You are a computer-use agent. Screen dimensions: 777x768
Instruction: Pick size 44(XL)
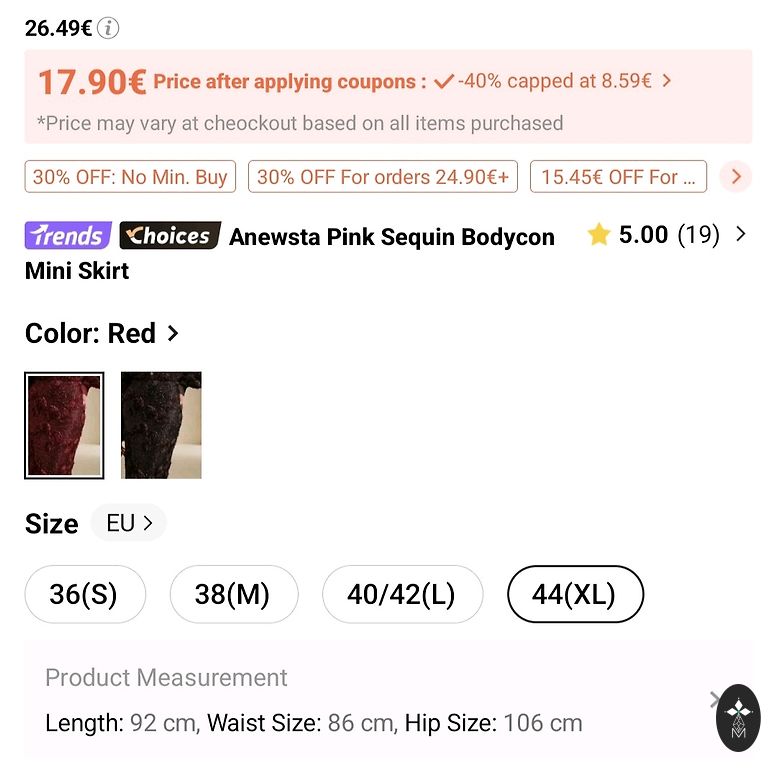tap(575, 594)
